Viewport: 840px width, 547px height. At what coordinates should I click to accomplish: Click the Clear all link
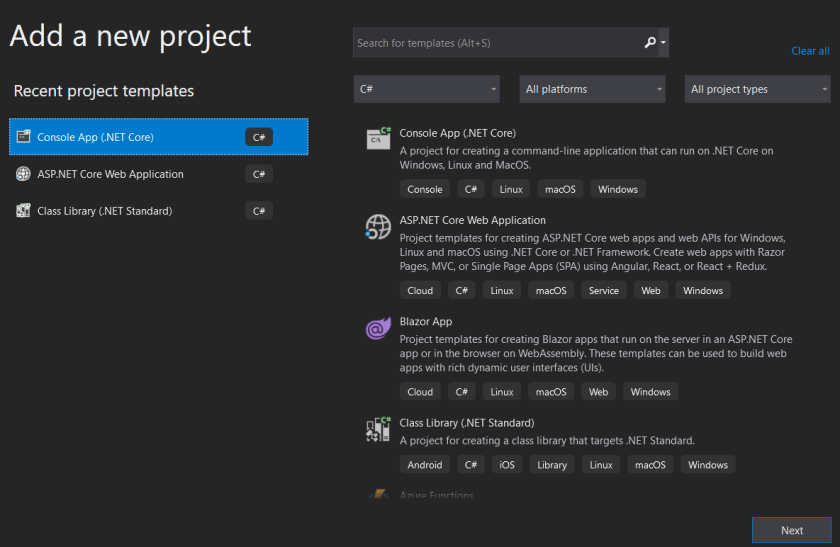[810, 51]
